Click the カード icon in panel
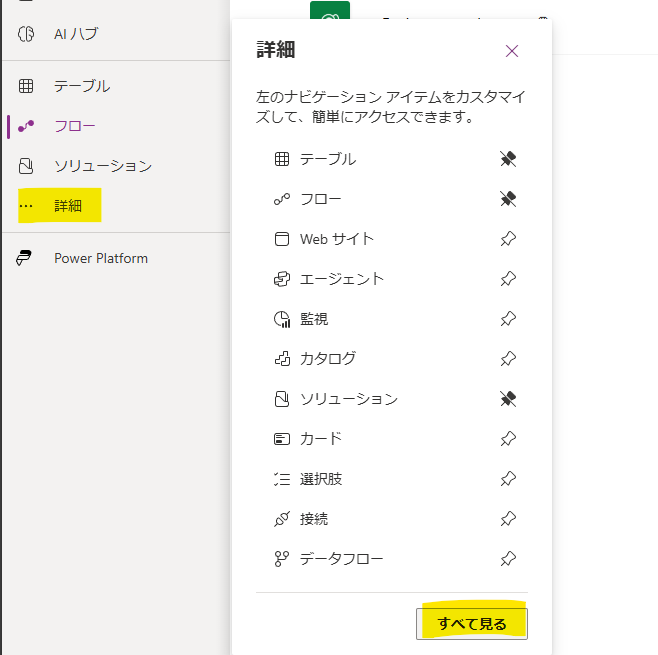Screen dimensions: 658x655 [x=282, y=439]
